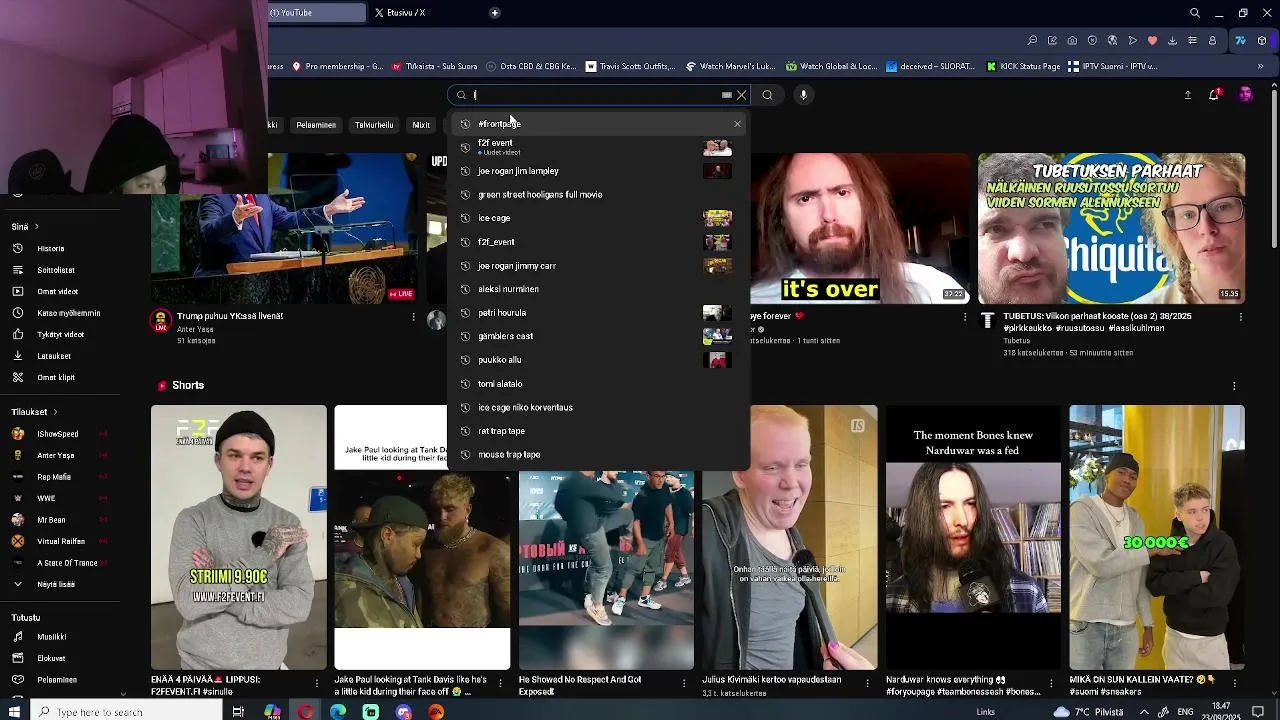1280x720 pixels.
Task: Select the Mixit filter chip
Action: click(x=421, y=125)
